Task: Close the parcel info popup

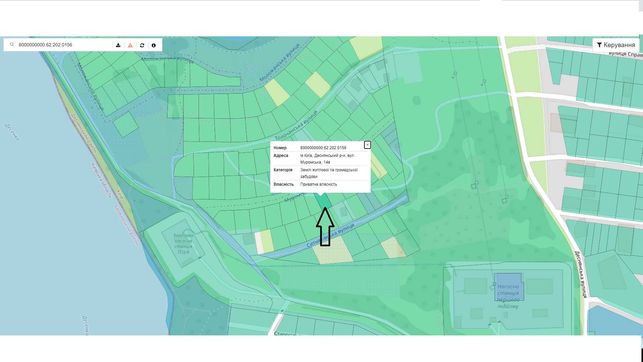Action: click(x=367, y=145)
